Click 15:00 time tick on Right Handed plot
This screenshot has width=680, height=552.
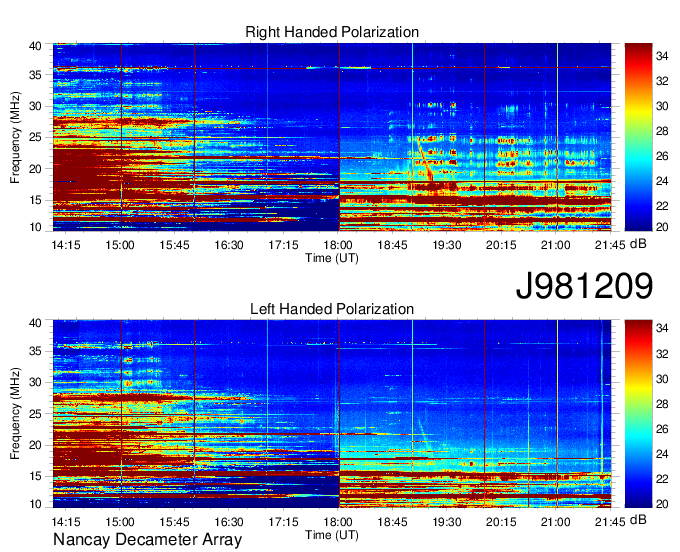pos(120,245)
